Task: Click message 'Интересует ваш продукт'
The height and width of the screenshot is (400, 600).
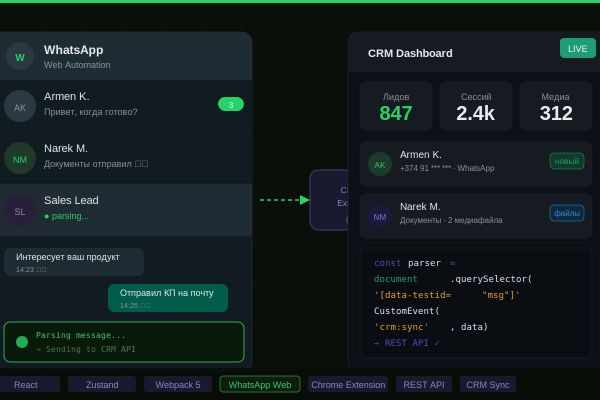Action: click(x=74, y=262)
